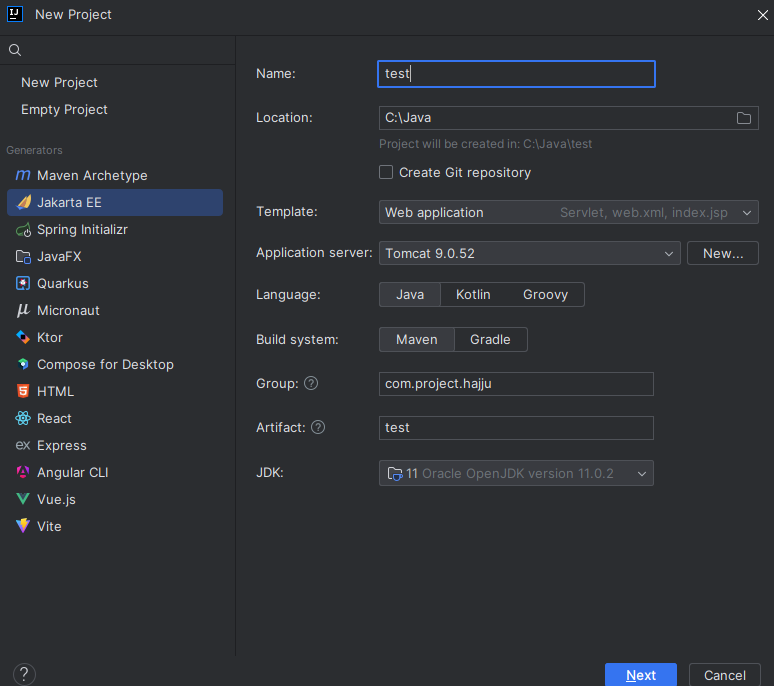
Task: Select the HTML generator label
Action: pos(55,392)
